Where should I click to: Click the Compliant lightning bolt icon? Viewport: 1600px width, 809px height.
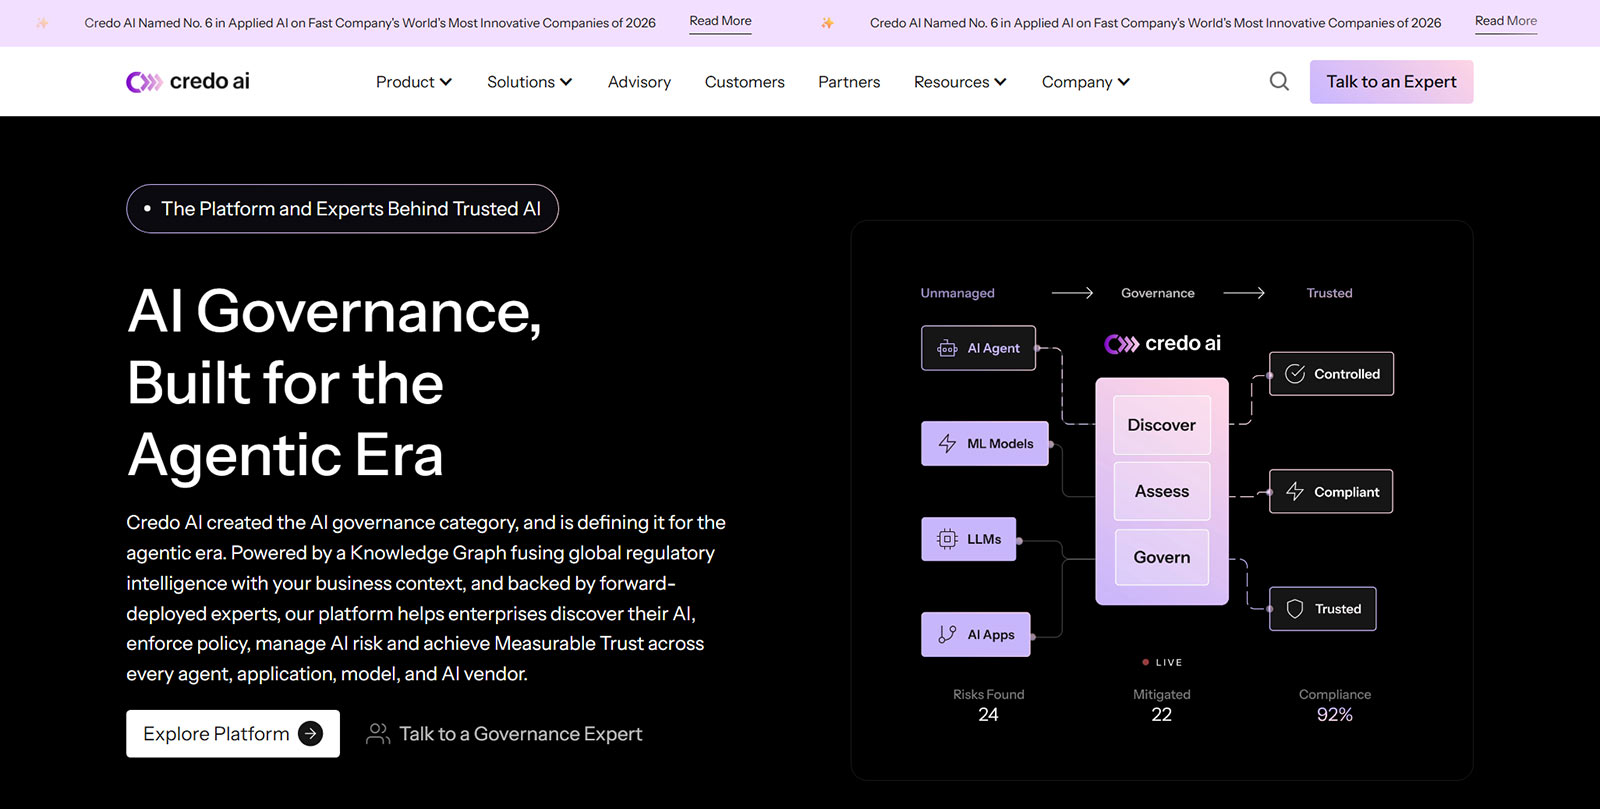1295,492
